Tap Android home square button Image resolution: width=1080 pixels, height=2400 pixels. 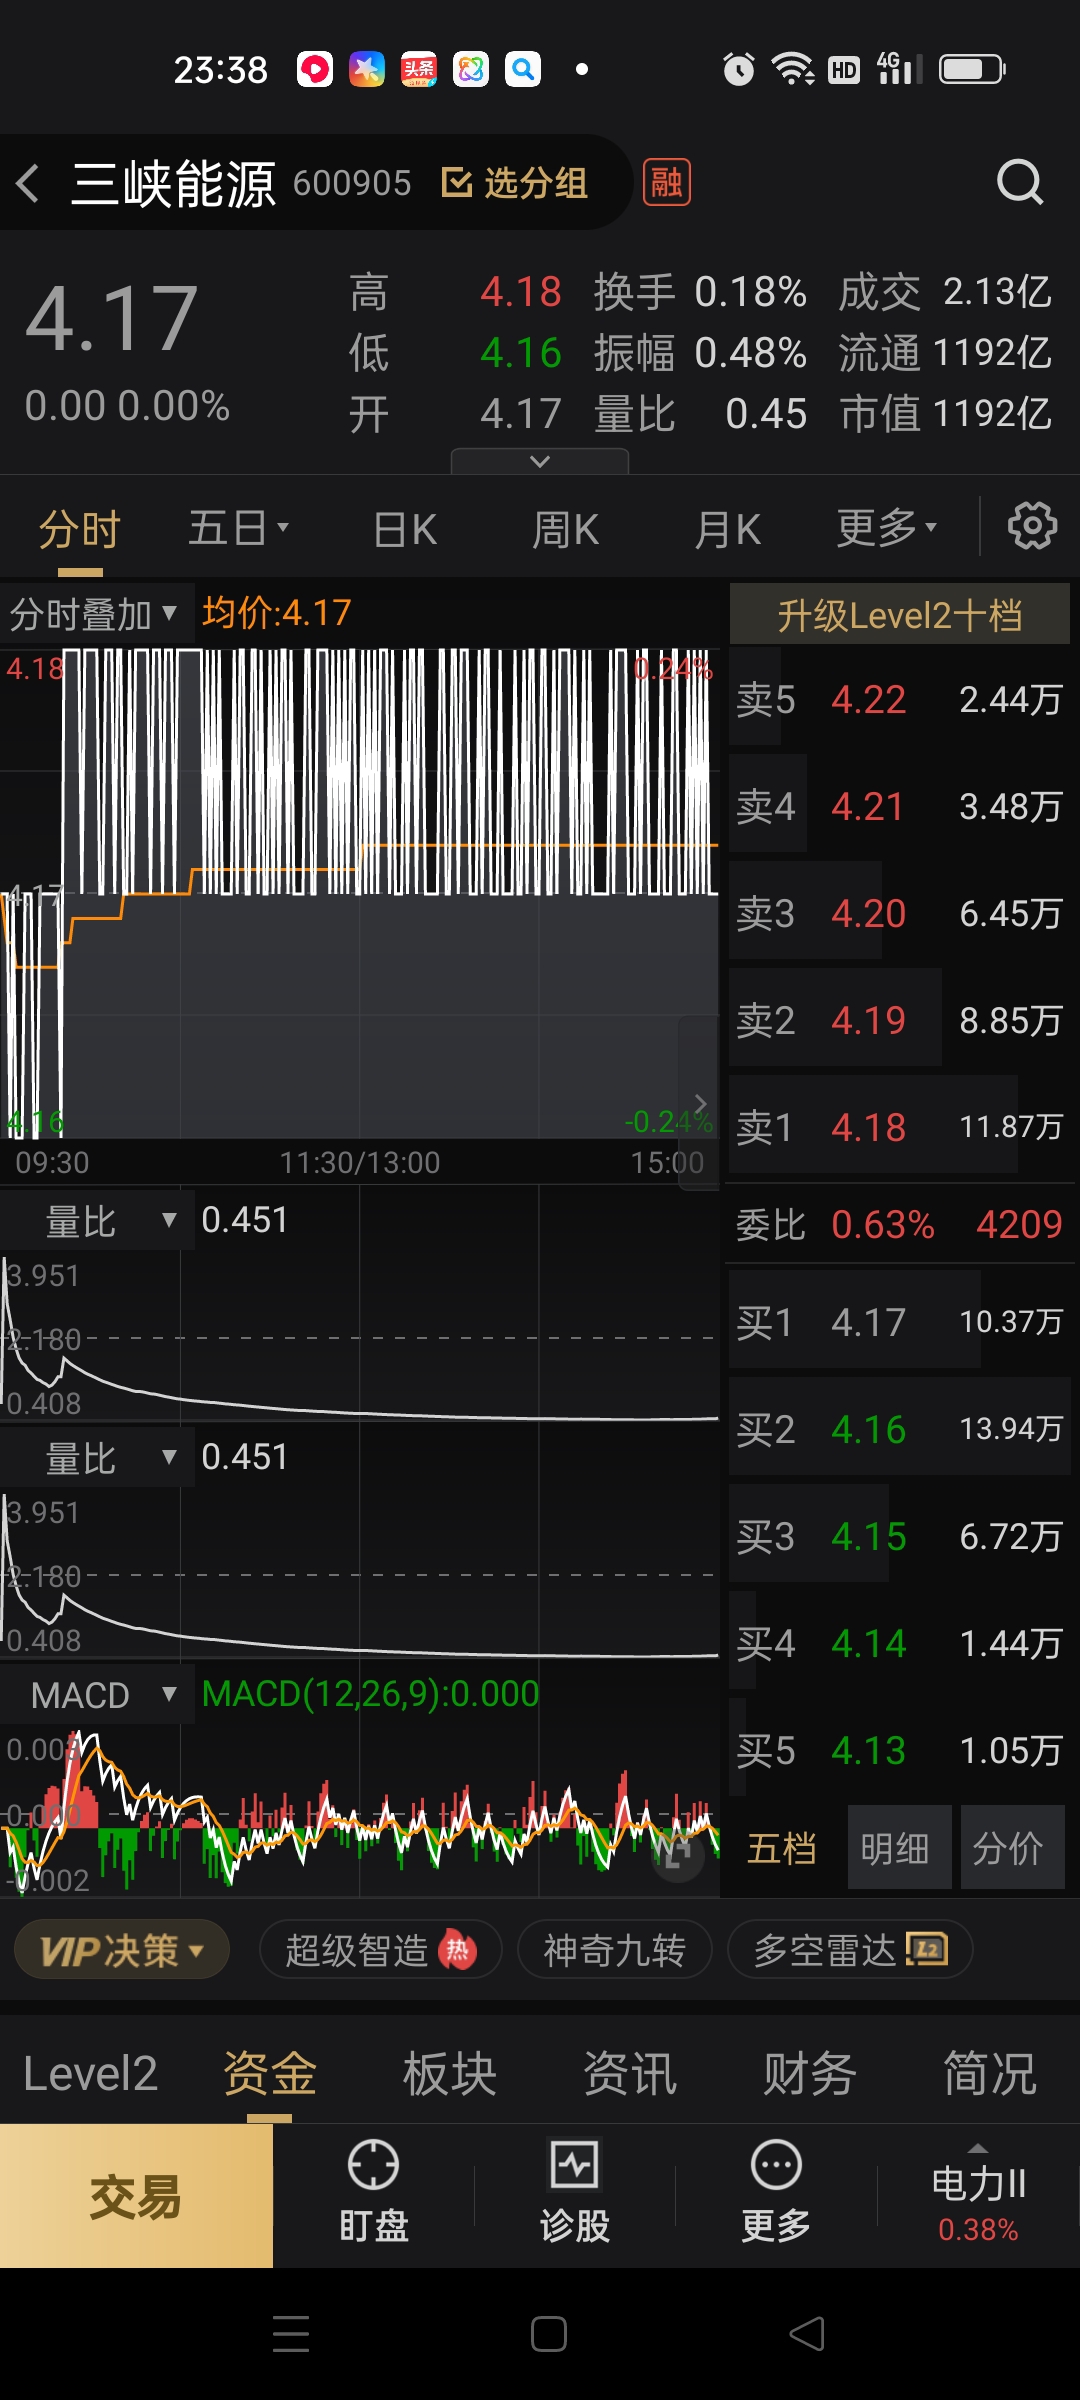[x=548, y=2333]
